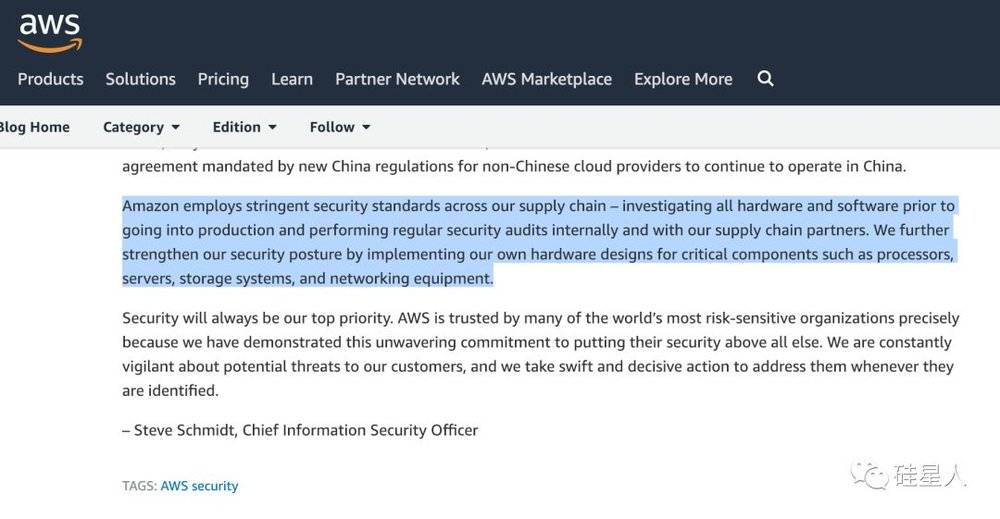Open the Products menu
This screenshot has height=519, width=1000.
click(50, 79)
